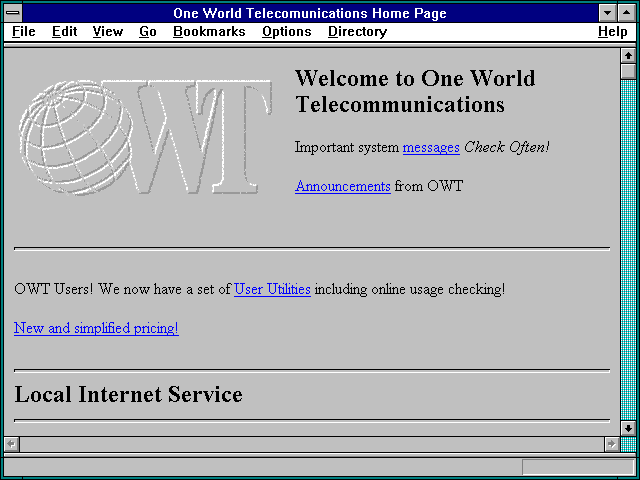Click the window title bar text
640x480 pixels.
(x=310, y=13)
